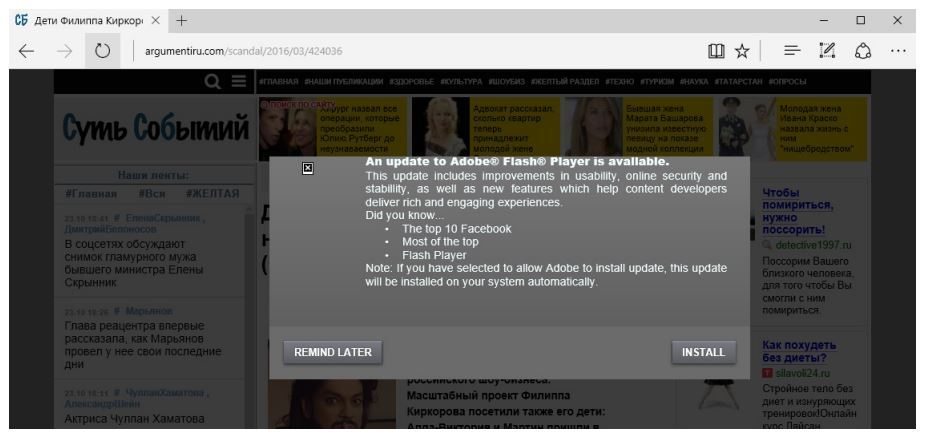The height and width of the screenshot is (440, 926).
Task: Open Глава реацентра news headline
Action: tap(142, 345)
